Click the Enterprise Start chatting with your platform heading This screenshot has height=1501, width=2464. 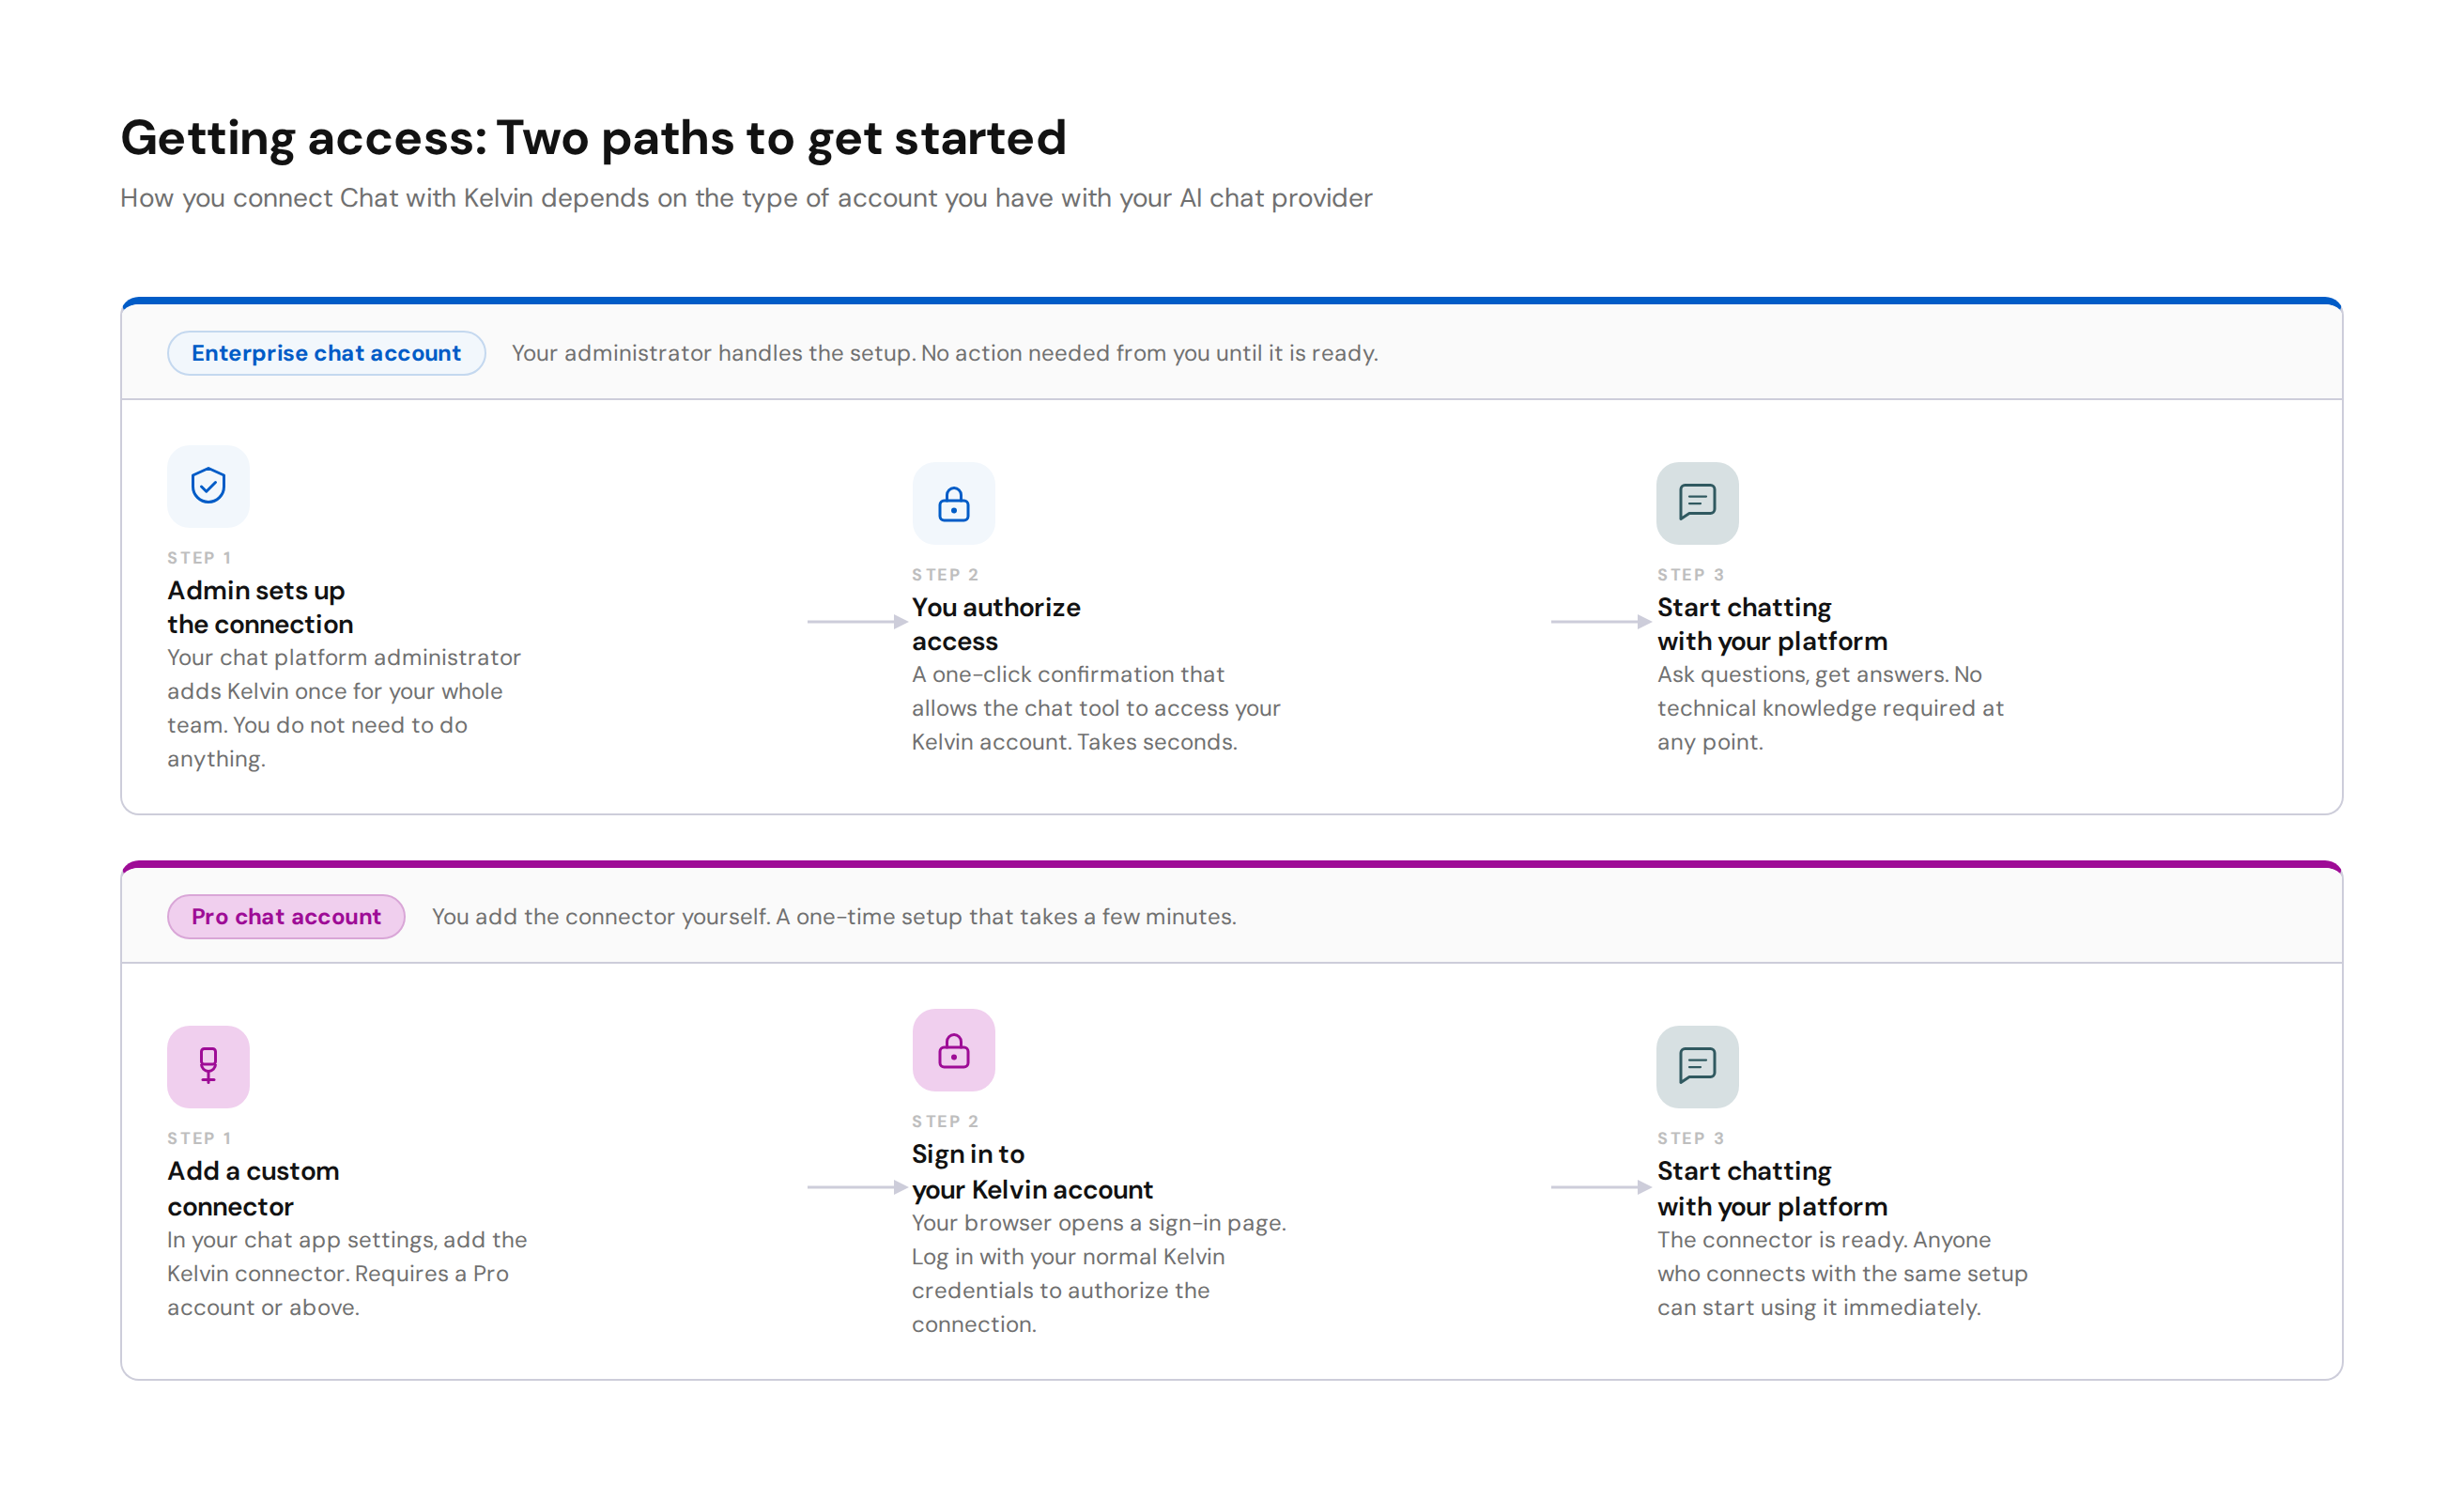1772,624
